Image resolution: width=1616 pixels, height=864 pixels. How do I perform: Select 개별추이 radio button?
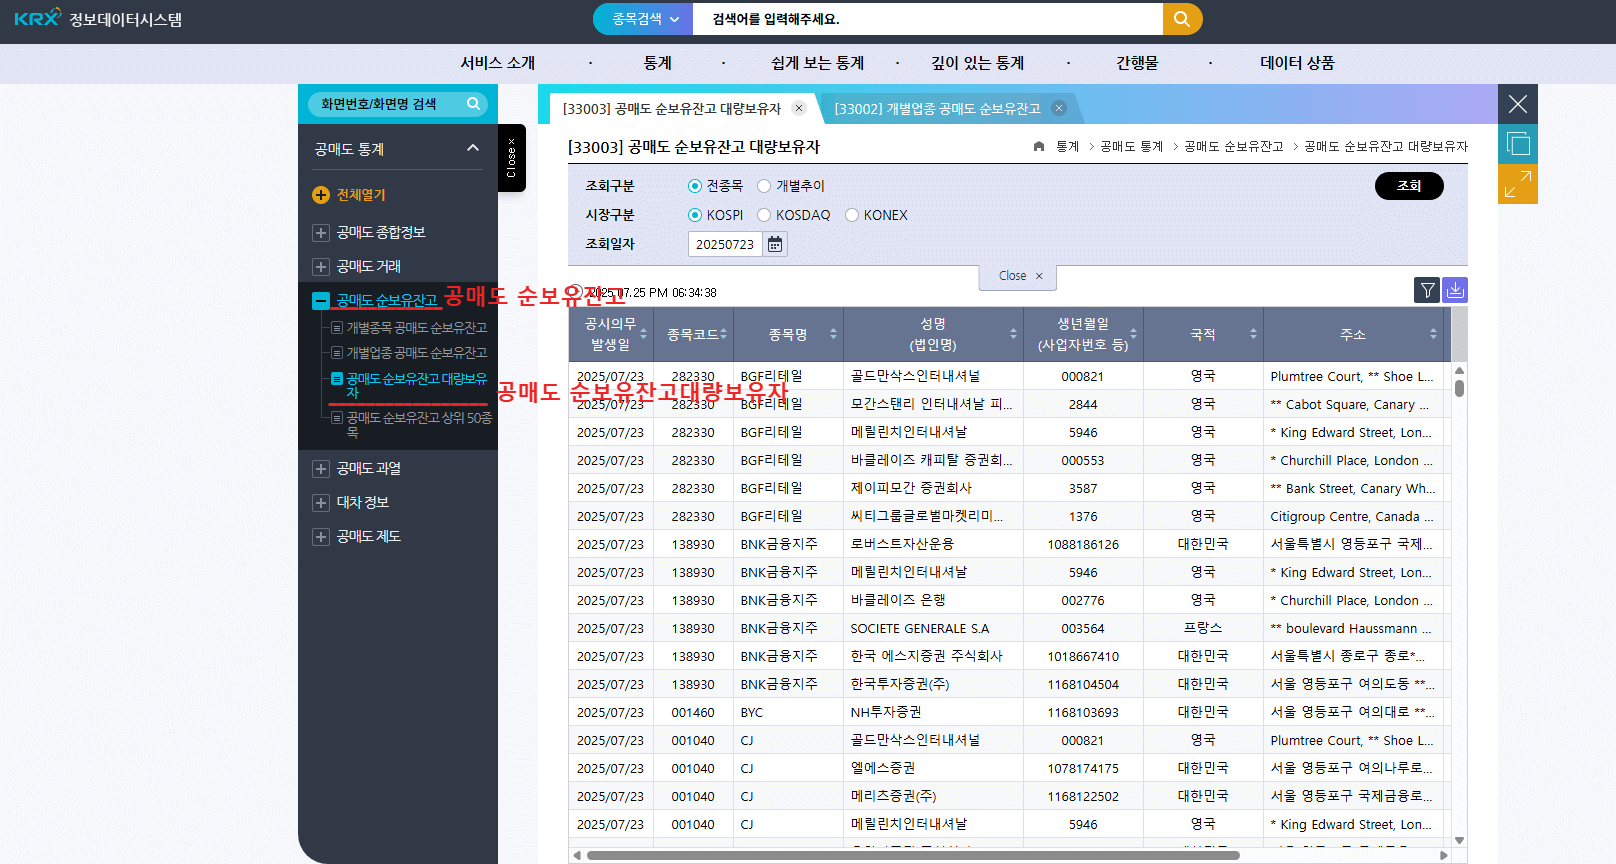(x=764, y=186)
